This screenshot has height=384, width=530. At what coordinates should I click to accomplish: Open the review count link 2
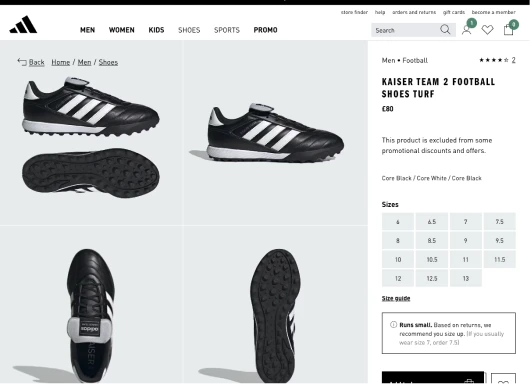(x=513, y=60)
